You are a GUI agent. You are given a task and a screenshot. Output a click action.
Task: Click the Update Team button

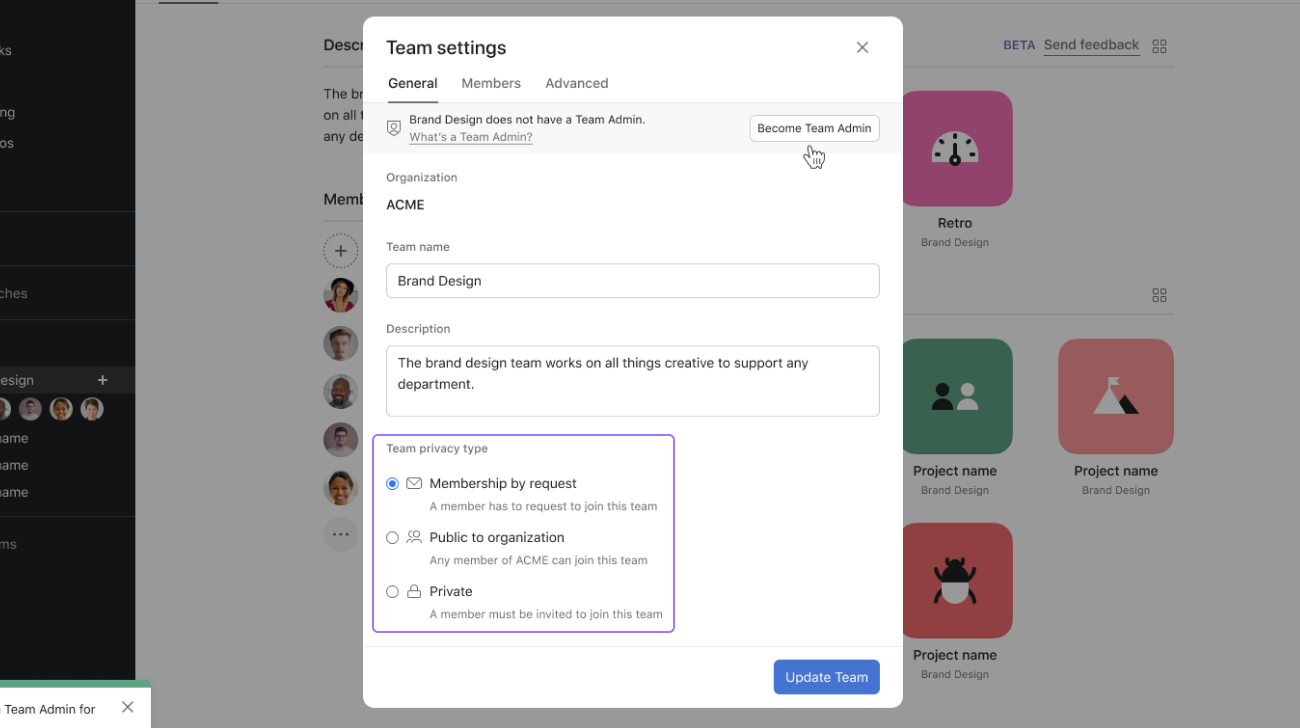click(826, 677)
